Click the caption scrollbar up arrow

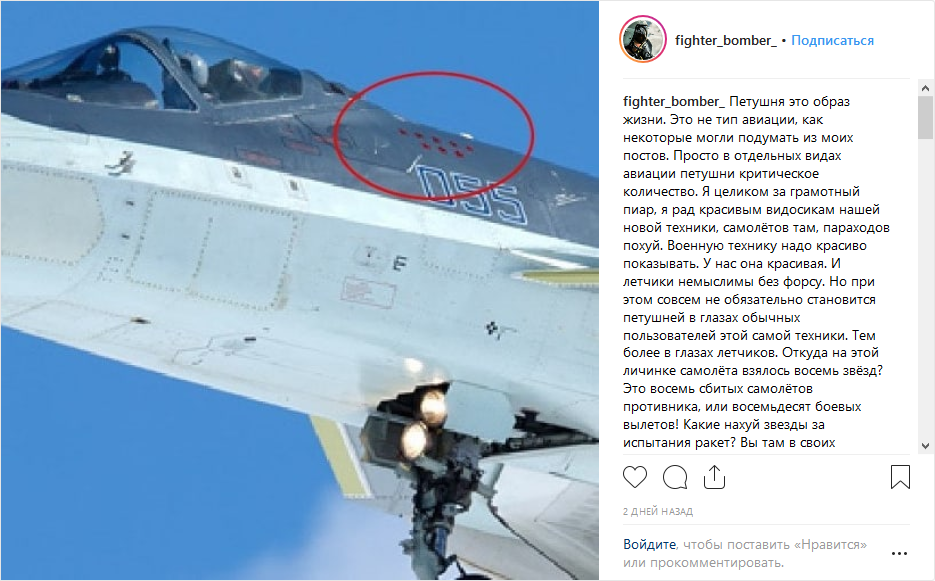pos(925,88)
